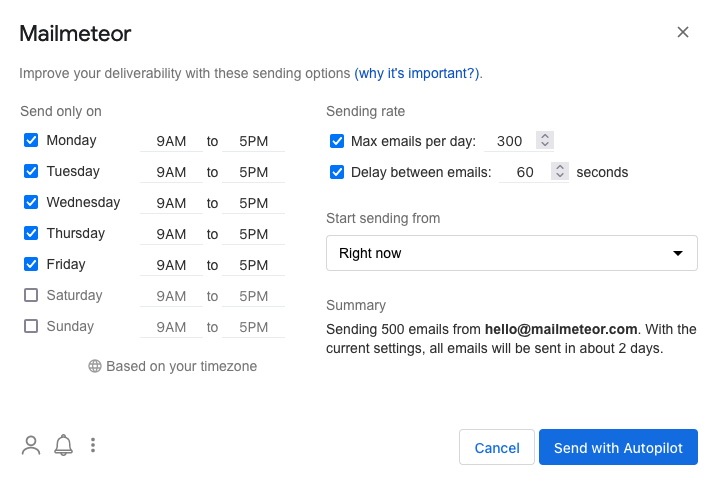Image resolution: width=717 pixels, height=489 pixels.
Task: Click the Saturday start time 9AM field
Action: tap(171, 296)
